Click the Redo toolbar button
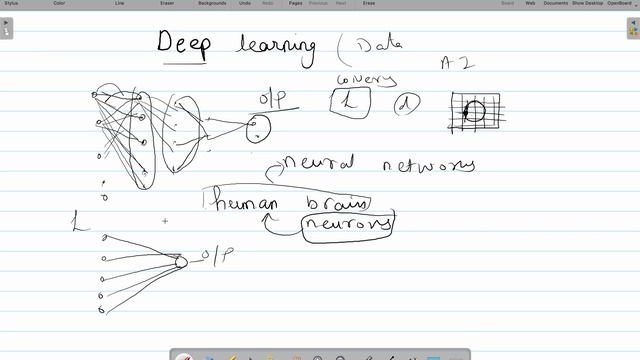 click(268, 3)
